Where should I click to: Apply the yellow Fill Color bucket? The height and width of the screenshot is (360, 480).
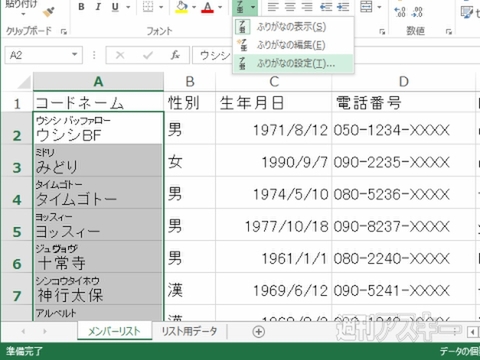pos(182,7)
